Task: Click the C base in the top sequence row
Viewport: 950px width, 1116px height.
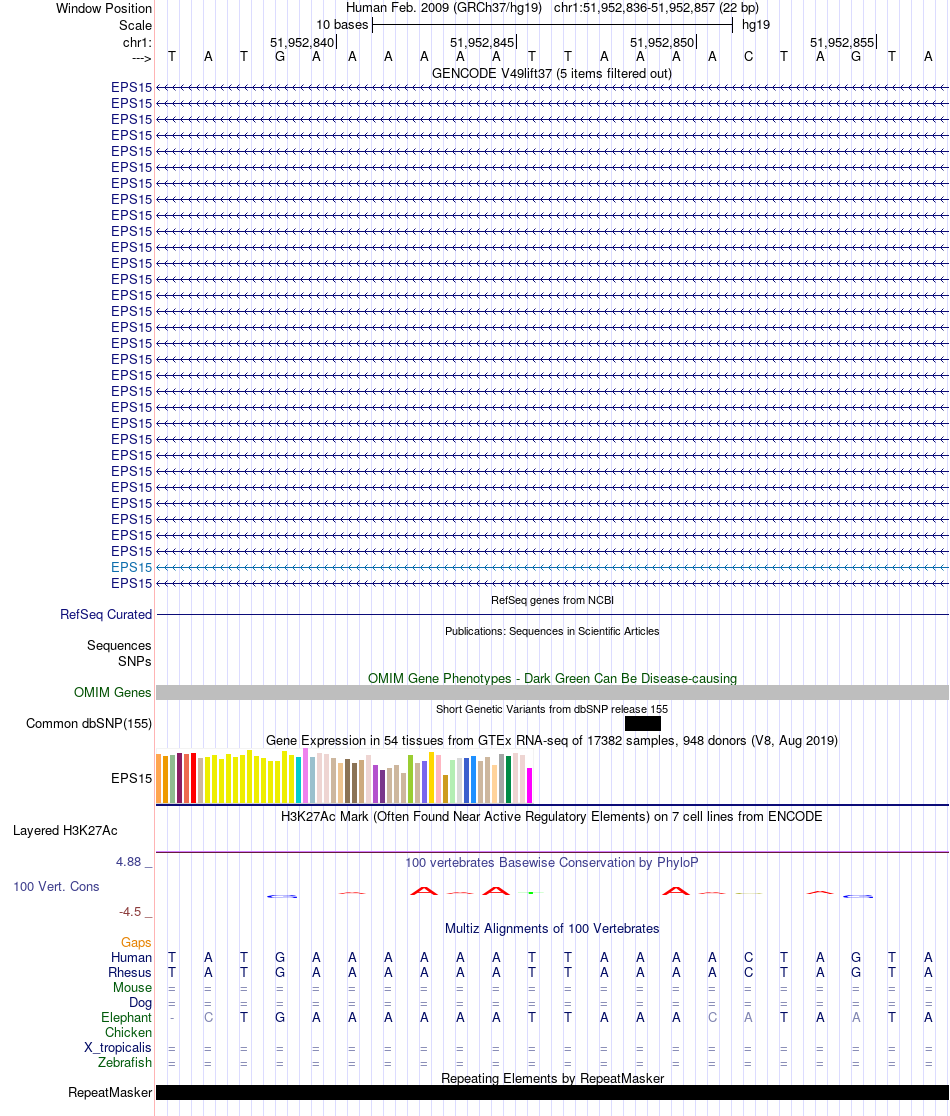Action: click(749, 57)
